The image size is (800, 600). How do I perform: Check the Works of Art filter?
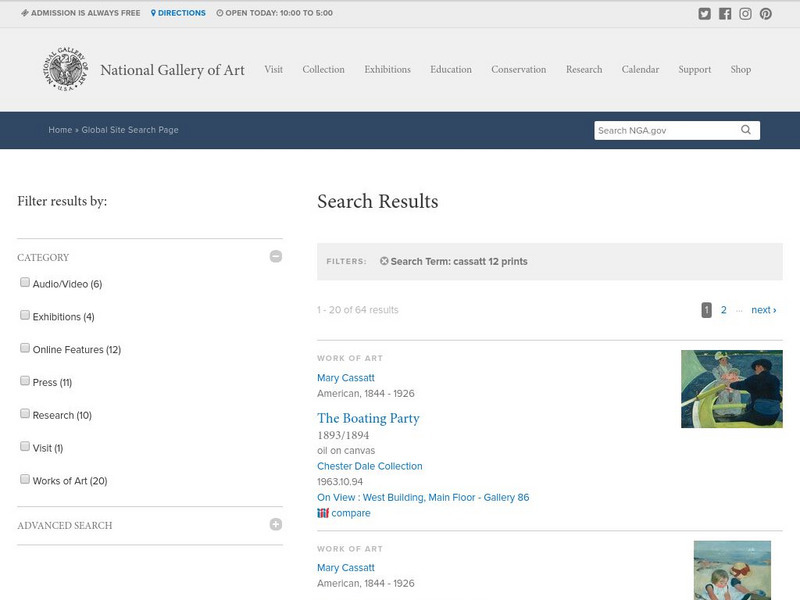point(24,479)
